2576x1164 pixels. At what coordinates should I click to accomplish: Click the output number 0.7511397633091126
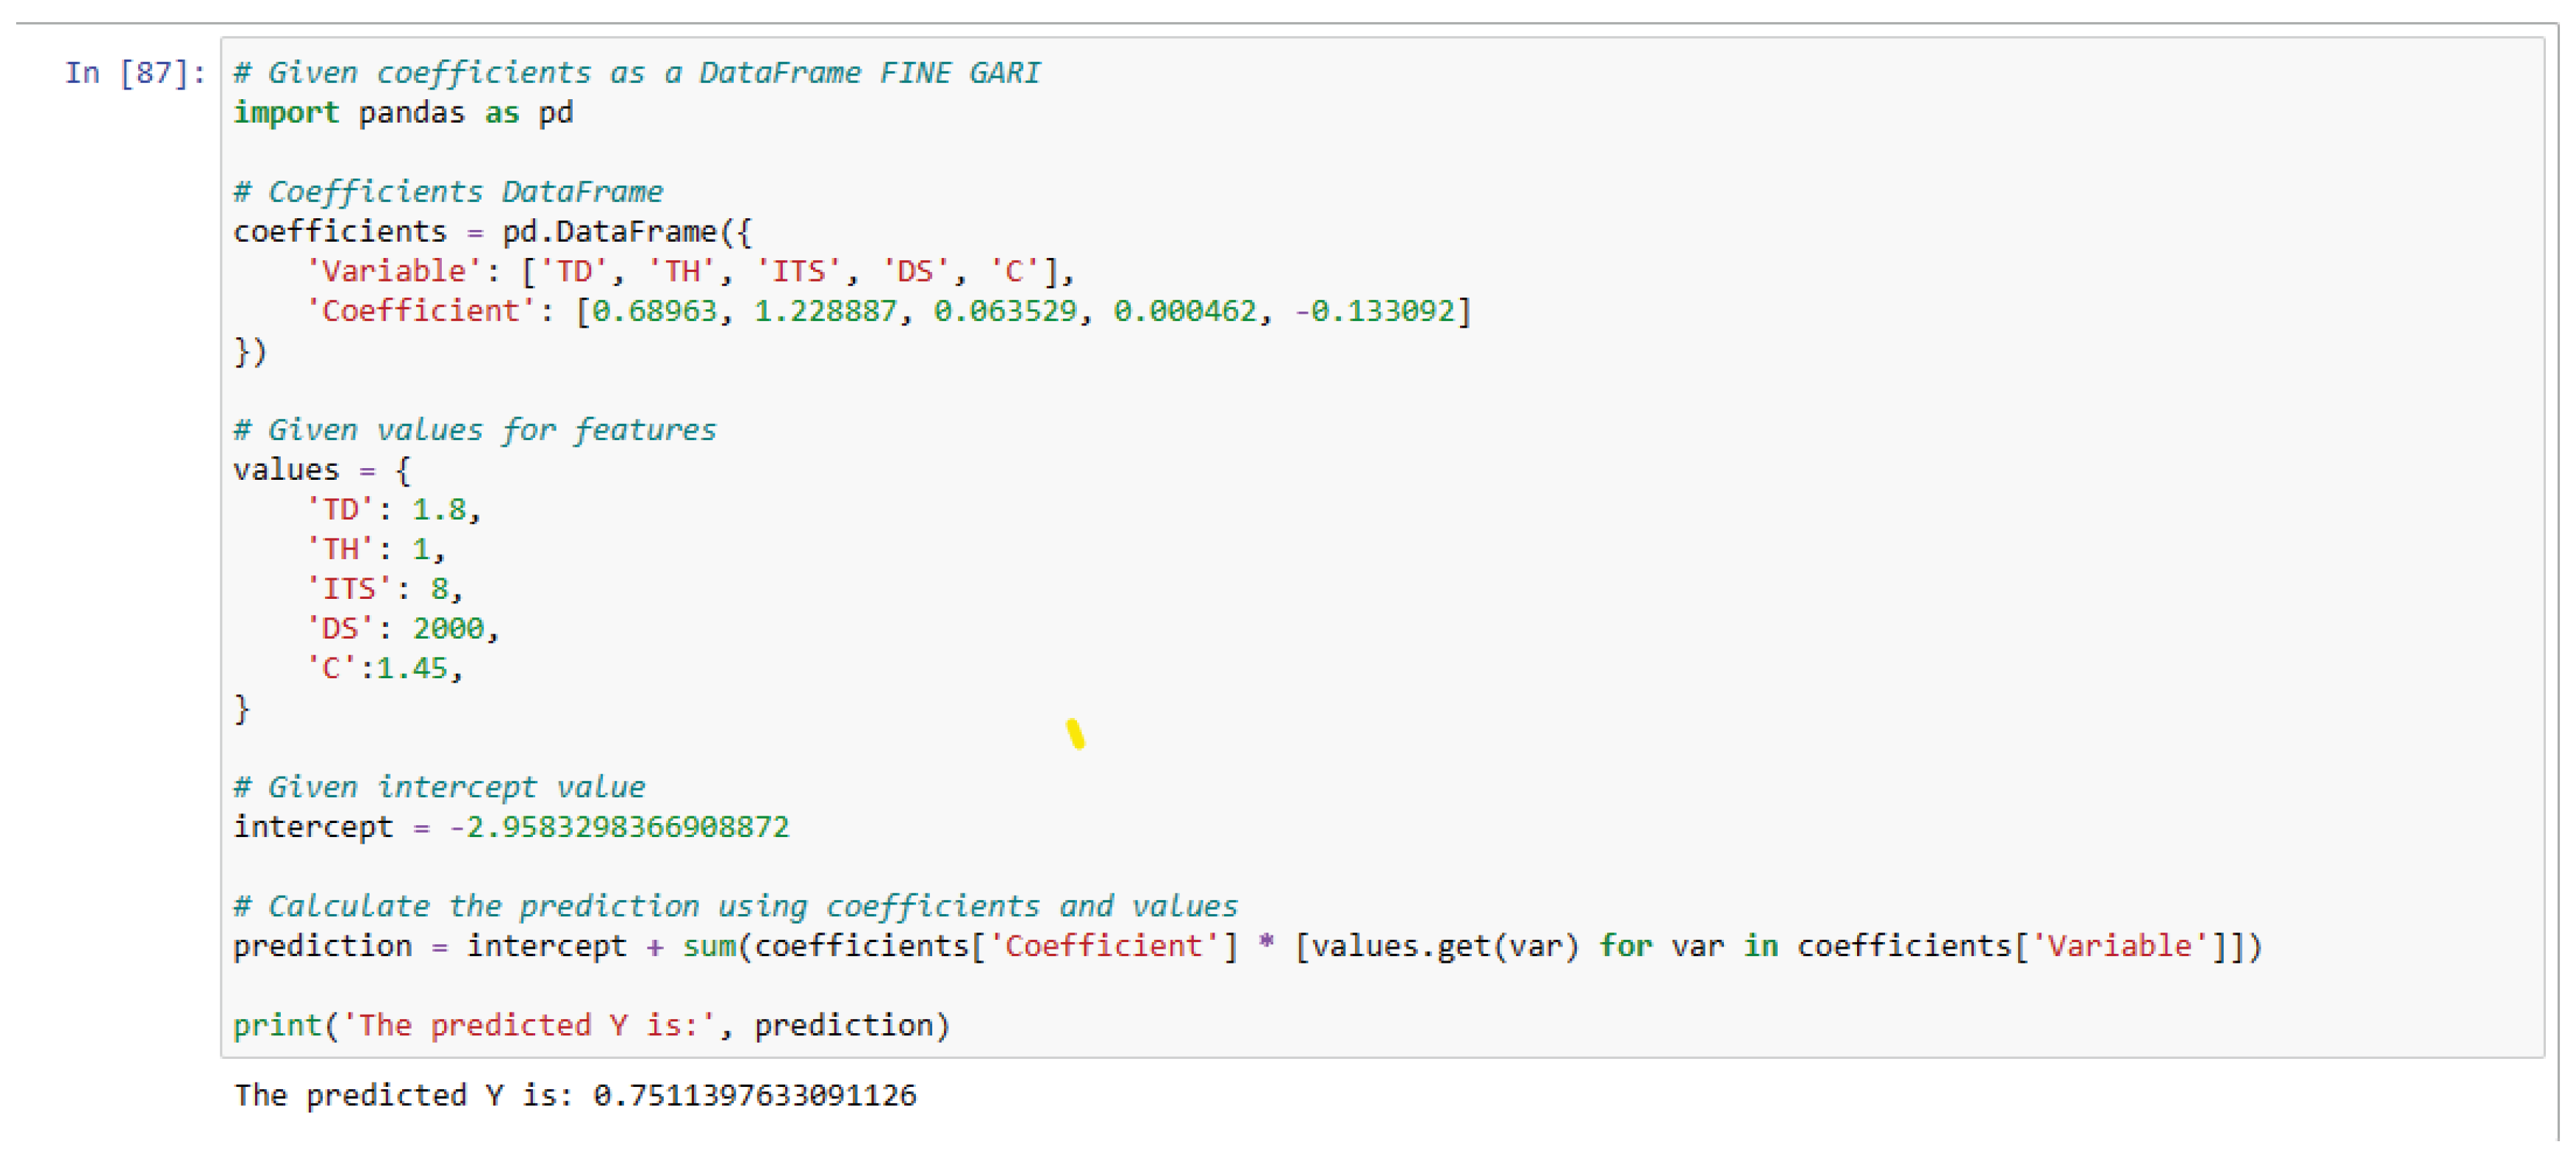754,1095
